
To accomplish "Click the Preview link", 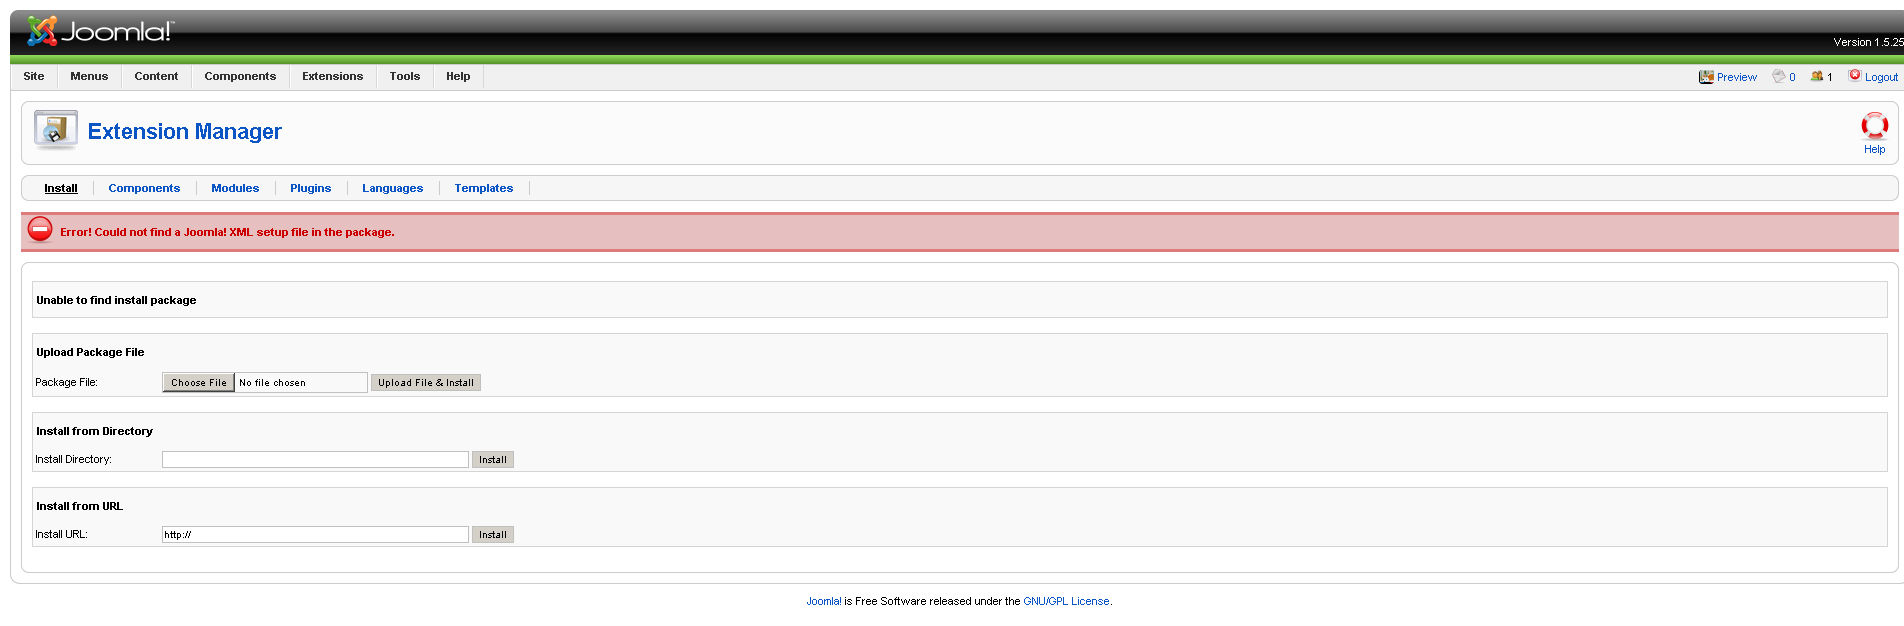I will (1737, 77).
